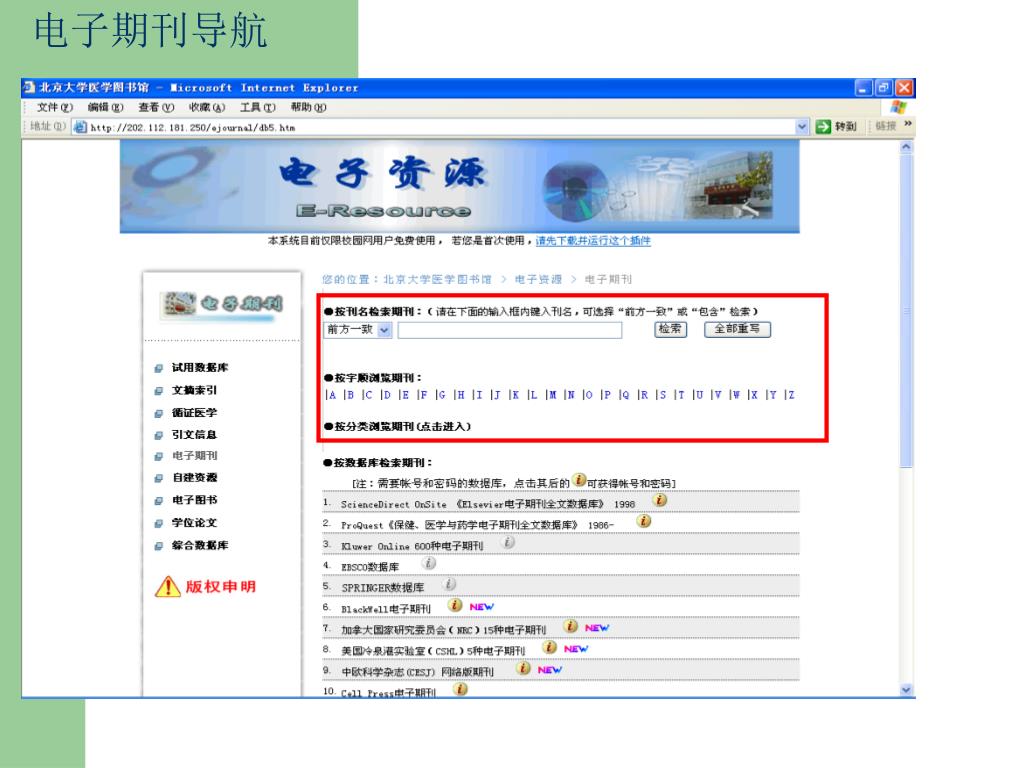1024x768 pixels.
Task: Click the vertical scrollbar thumb
Action: point(905,310)
